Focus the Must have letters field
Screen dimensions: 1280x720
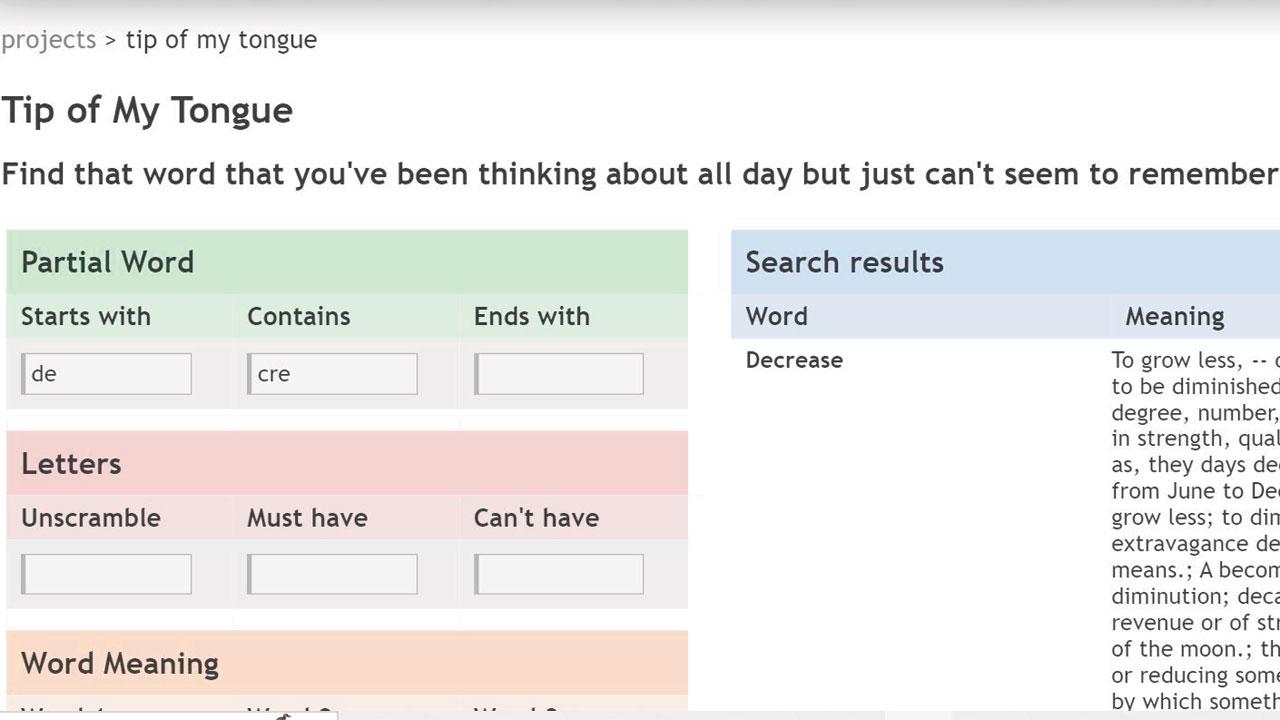click(333, 574)
